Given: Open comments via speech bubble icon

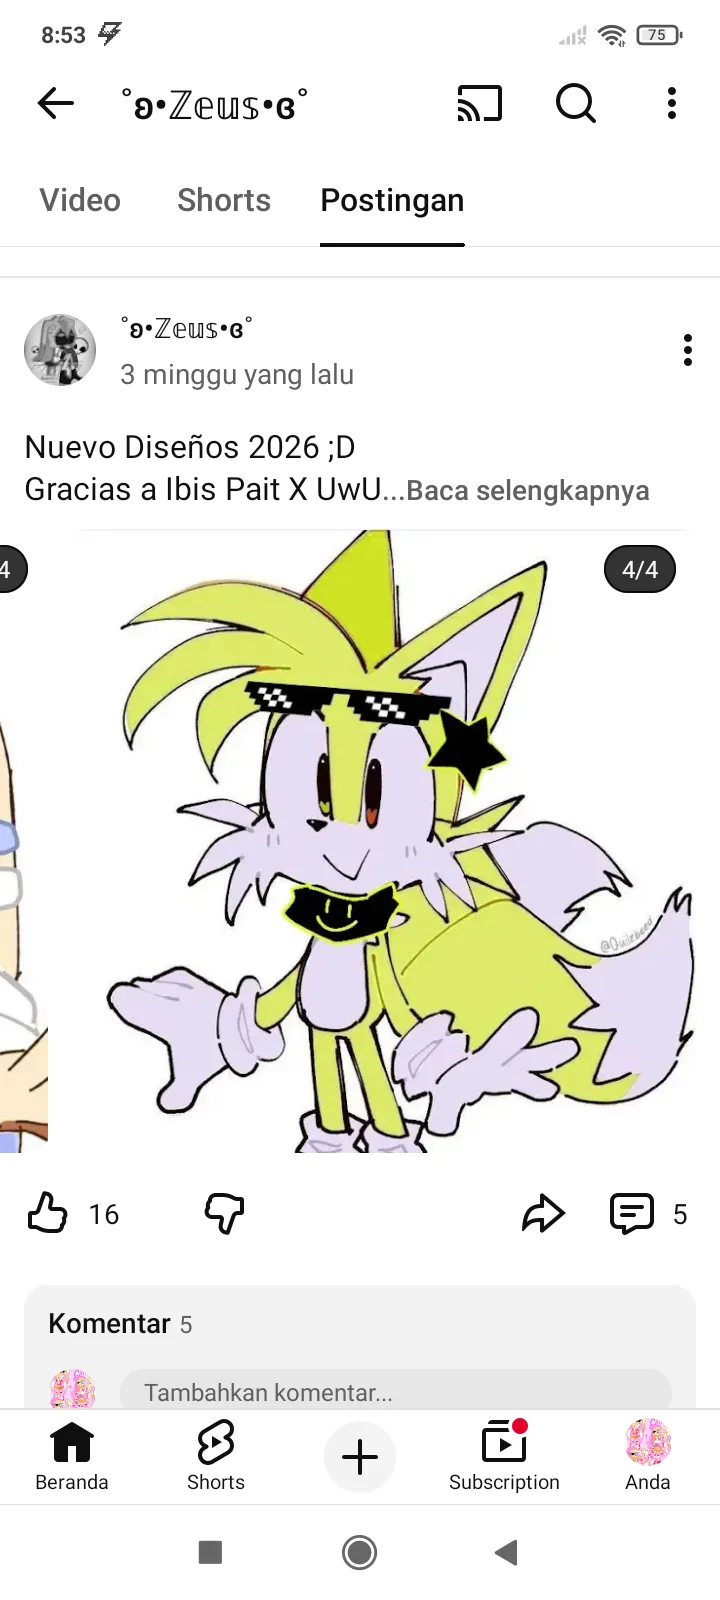Looking at the screenshot, I should pyautogui.click(x=632, y=1213).
